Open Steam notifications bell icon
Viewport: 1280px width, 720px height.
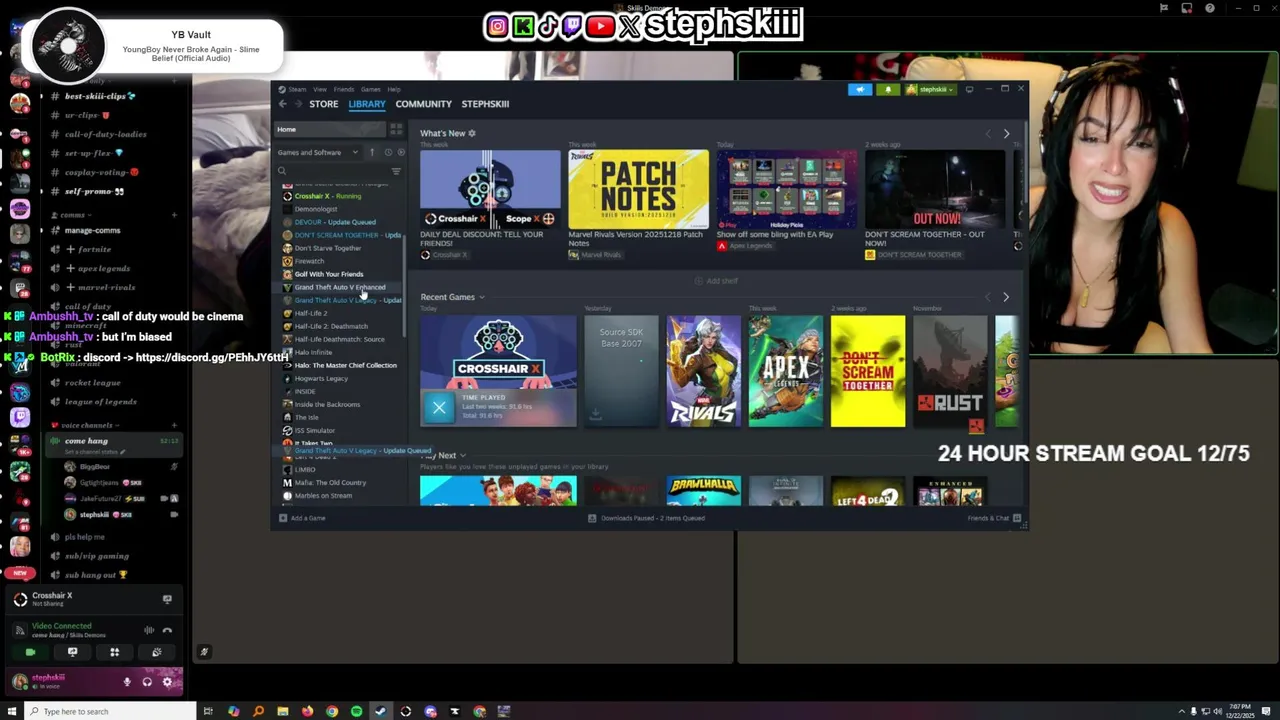click(x=888, y=89)
